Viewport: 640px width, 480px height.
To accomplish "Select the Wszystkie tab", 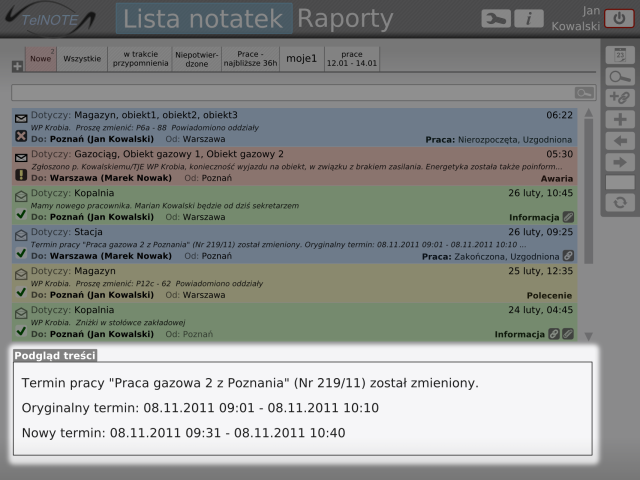I will (82, 59).
